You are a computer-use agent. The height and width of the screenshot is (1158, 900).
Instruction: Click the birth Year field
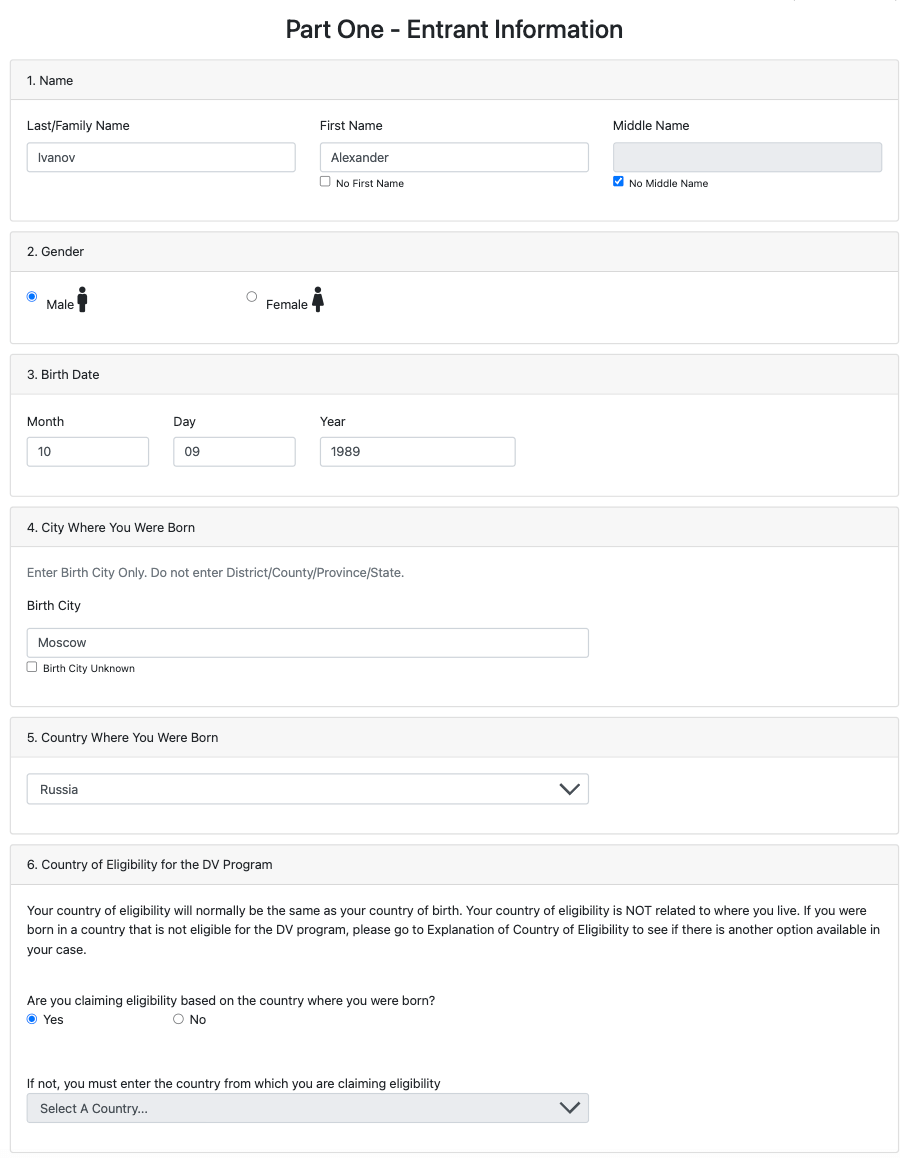417,451
